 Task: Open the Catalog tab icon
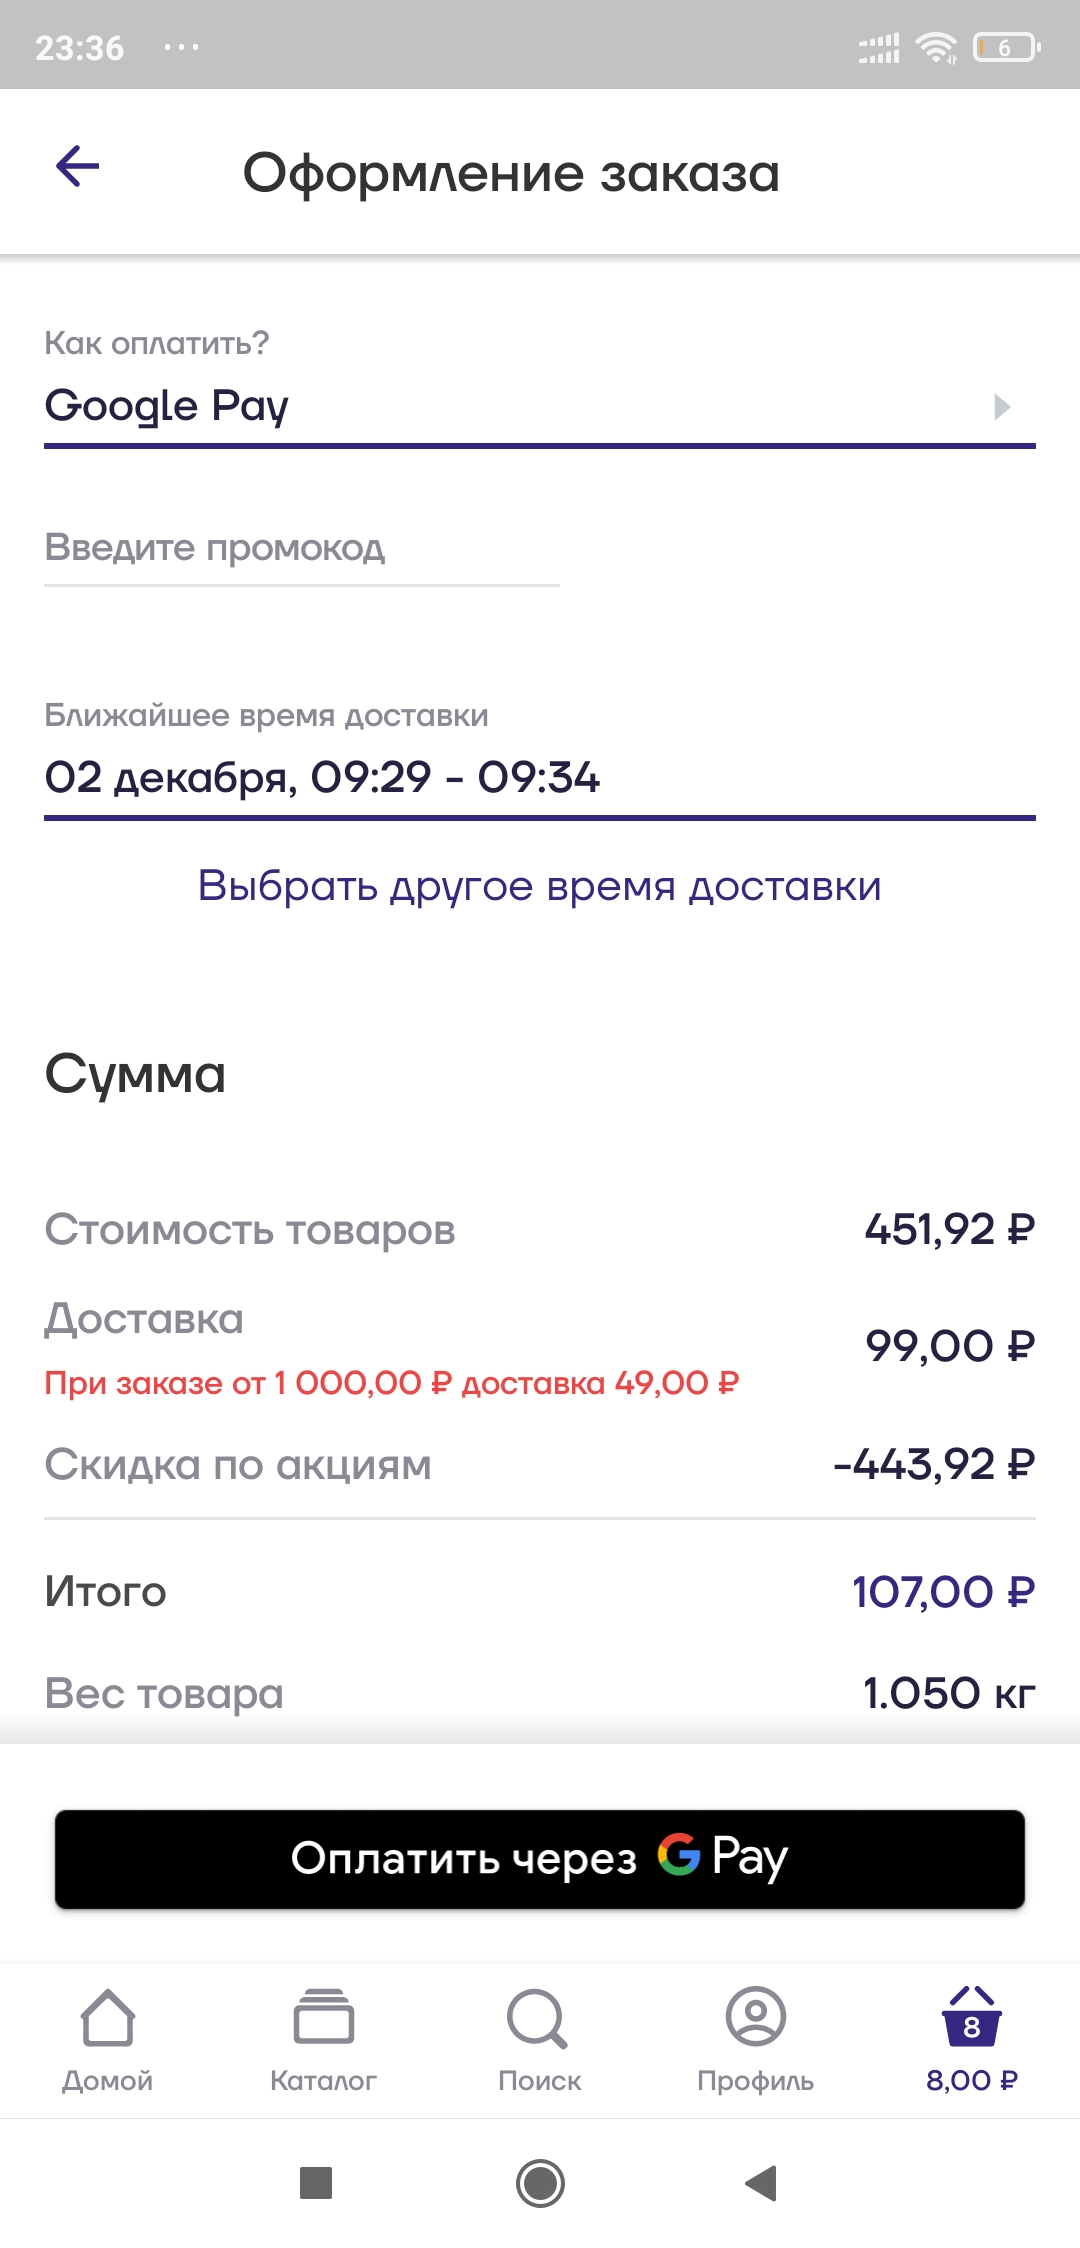point(324,2016)
